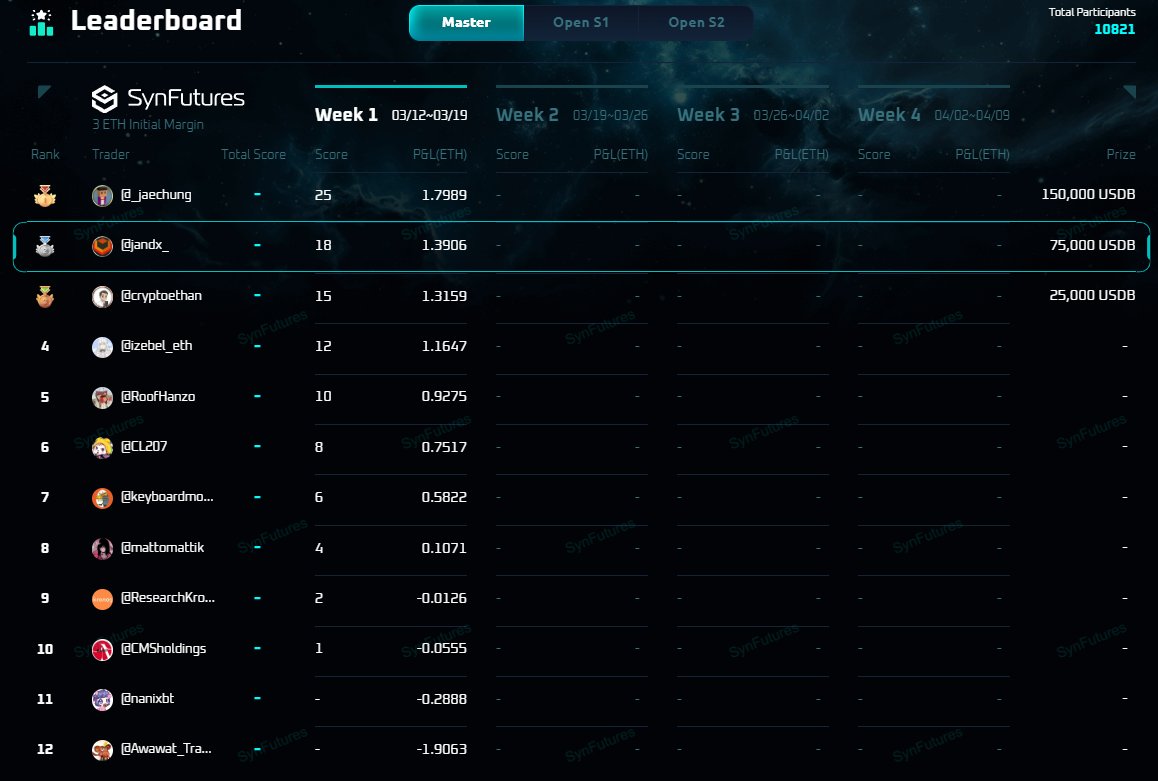Viewport: 1158px width, 781px height.
Task: Click P&L value 1.1647
Action: pos(444,346)
